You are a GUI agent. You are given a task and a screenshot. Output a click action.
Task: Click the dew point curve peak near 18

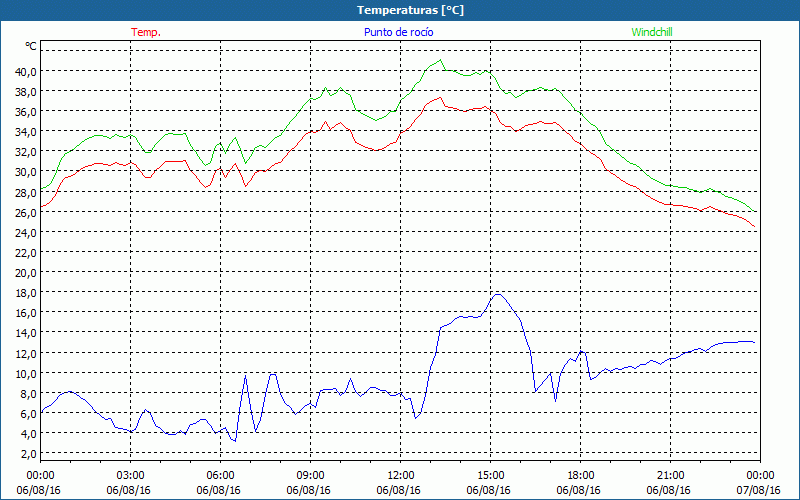coord(498,294)
